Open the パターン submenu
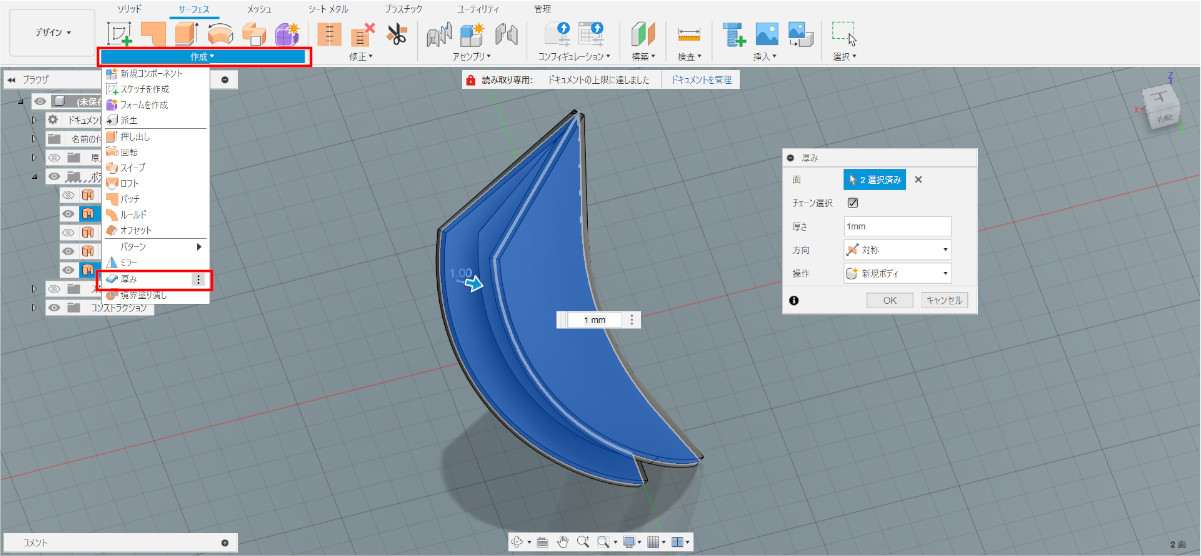Screen dimensions: 1201x556 point(155,246)
